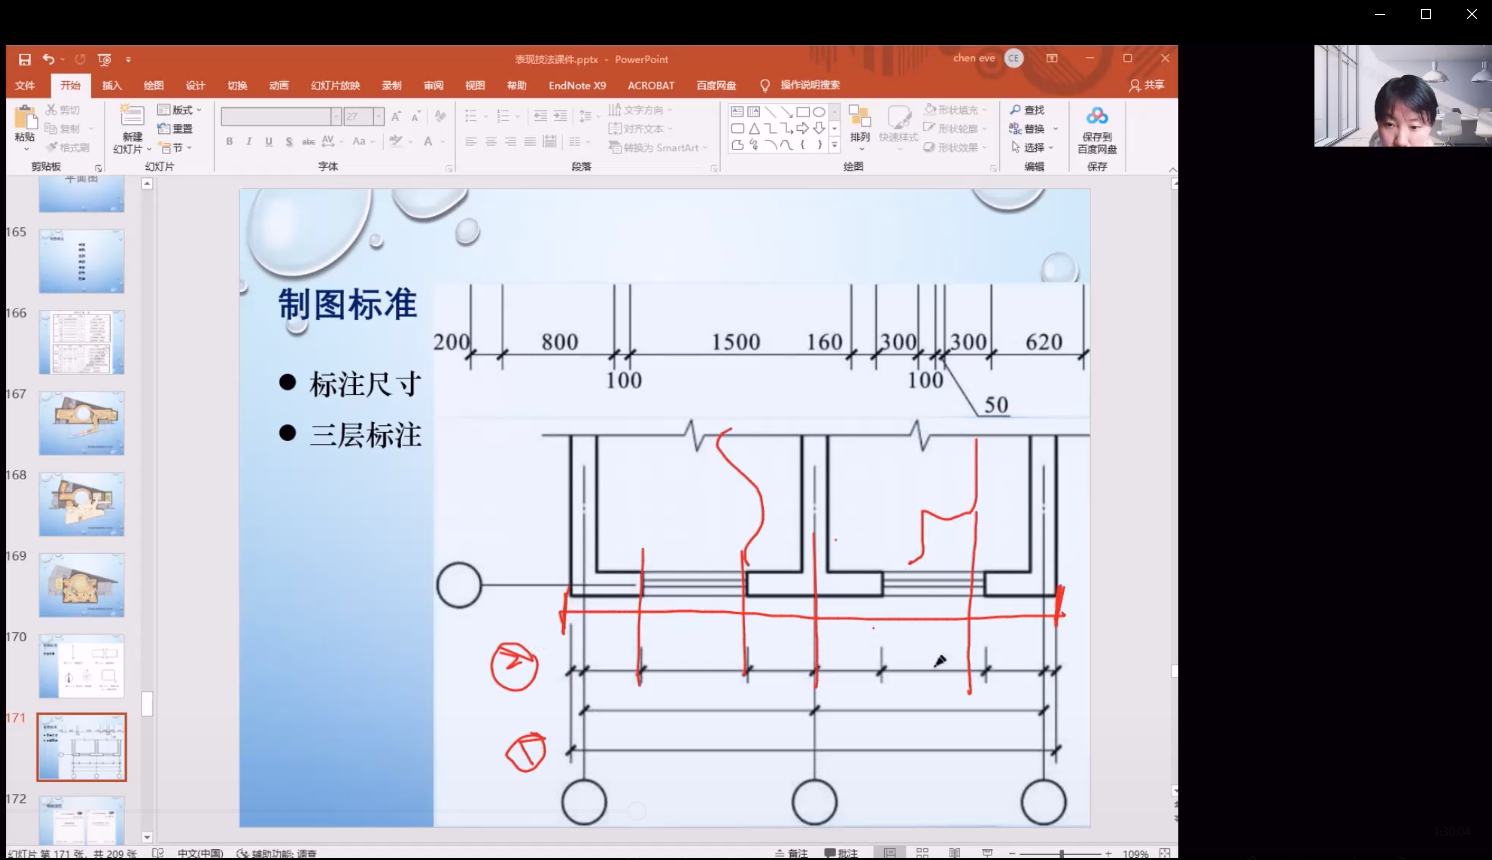This screenshot has height=860, width=1492.
Task: Select slide 168 thumbnail in slide panel
Action: tap(82, 504)
